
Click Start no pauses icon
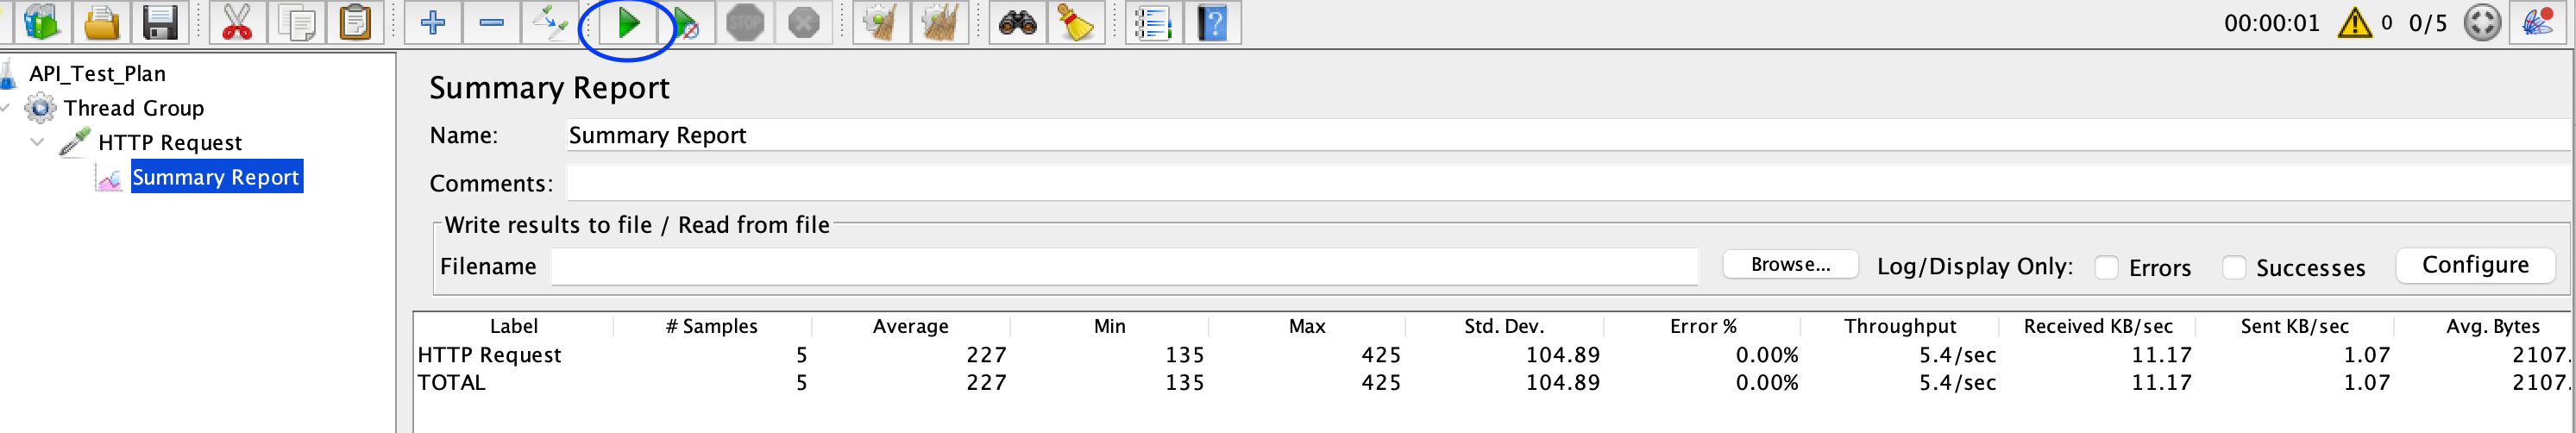(x=686, y=23)
